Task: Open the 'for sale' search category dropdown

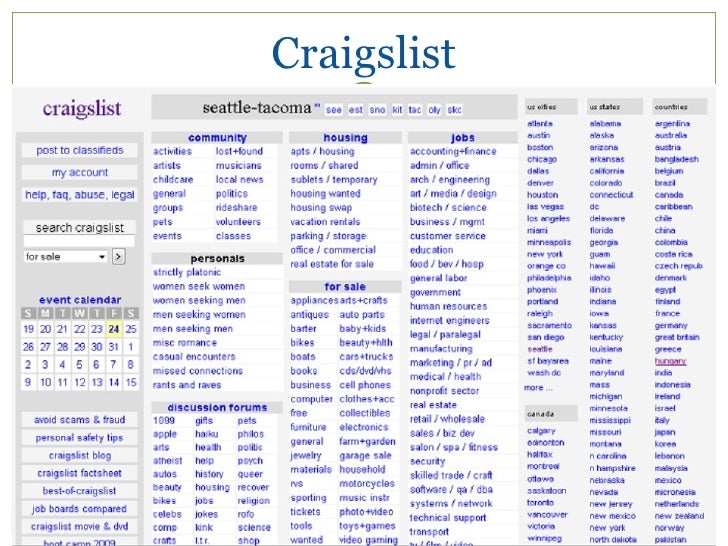Action: 66,256
